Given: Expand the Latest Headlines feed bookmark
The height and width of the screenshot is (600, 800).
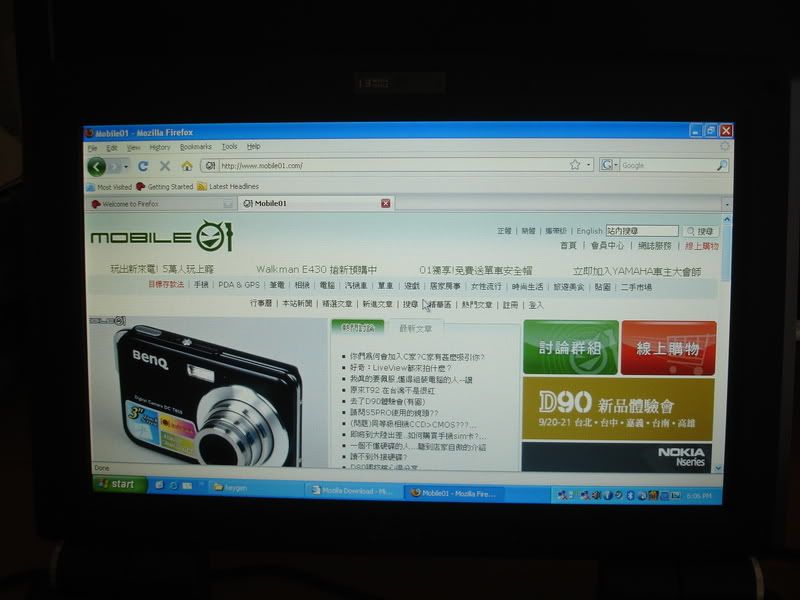Looking at the screenshot, I should tap(229, 186).
